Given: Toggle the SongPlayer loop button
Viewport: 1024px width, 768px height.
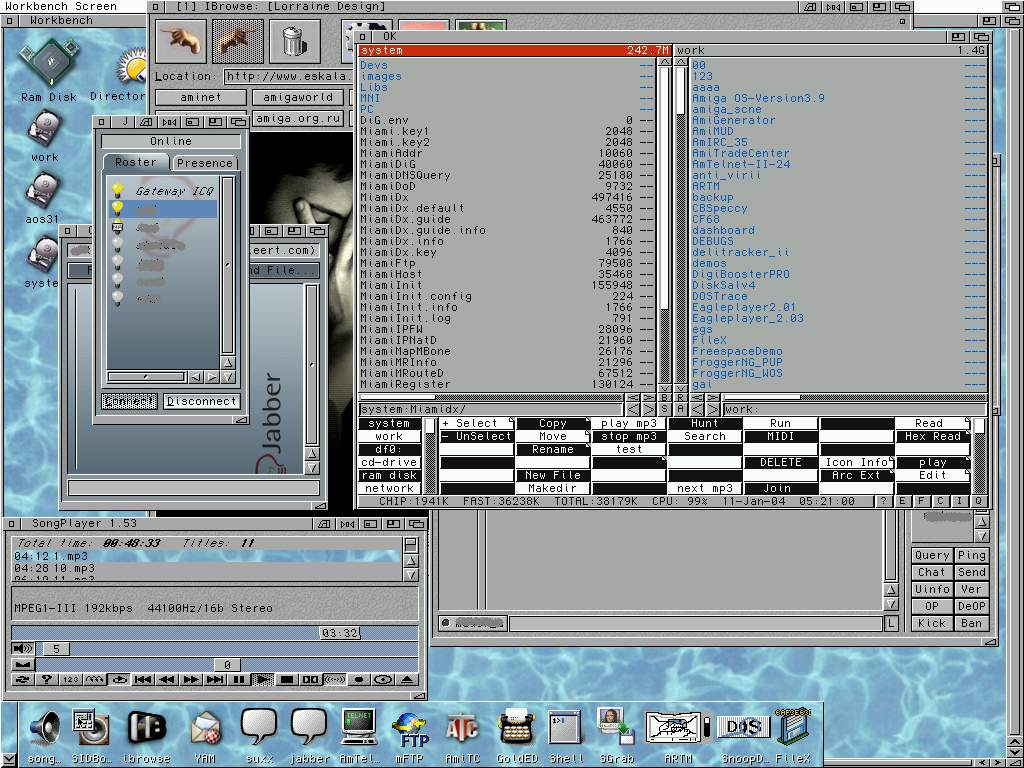Looking at the screenshot, I should [x=119, y=679].
